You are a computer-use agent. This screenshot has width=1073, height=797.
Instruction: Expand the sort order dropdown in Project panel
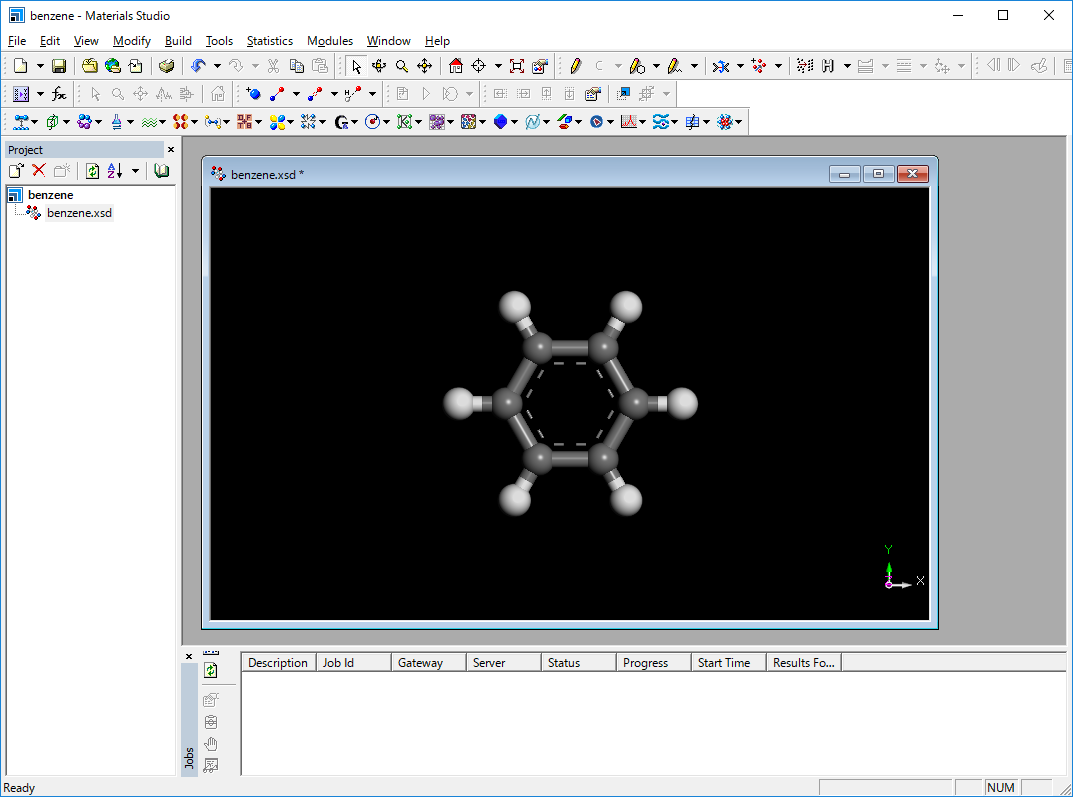pos(135,171)
